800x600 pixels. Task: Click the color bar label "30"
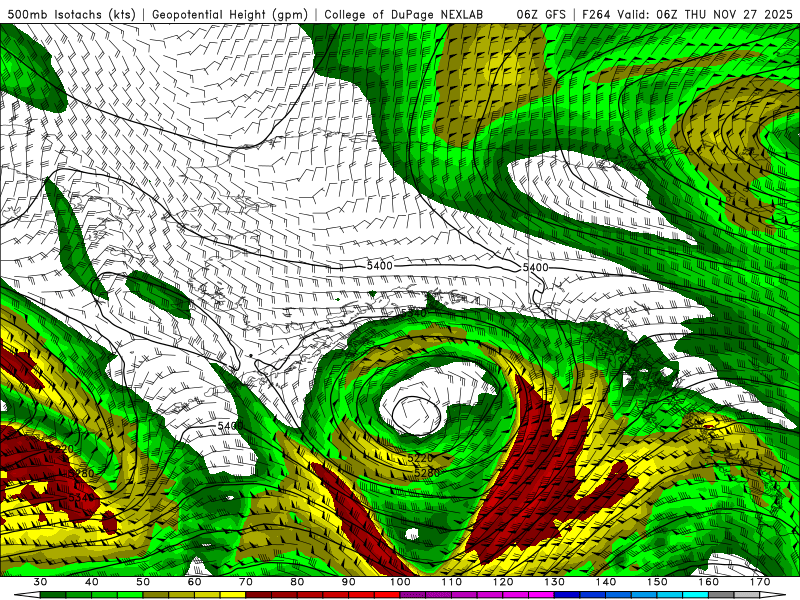[x=40, y=582]
